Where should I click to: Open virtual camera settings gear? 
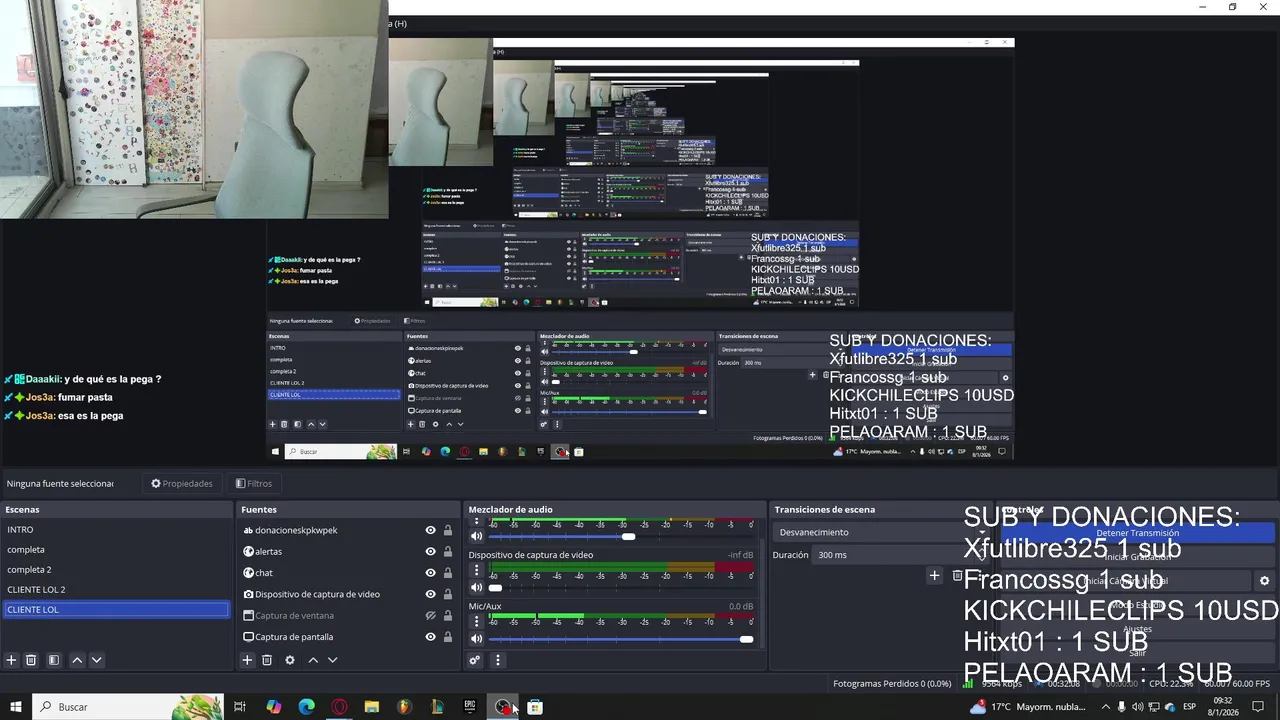click(1264, 581)
